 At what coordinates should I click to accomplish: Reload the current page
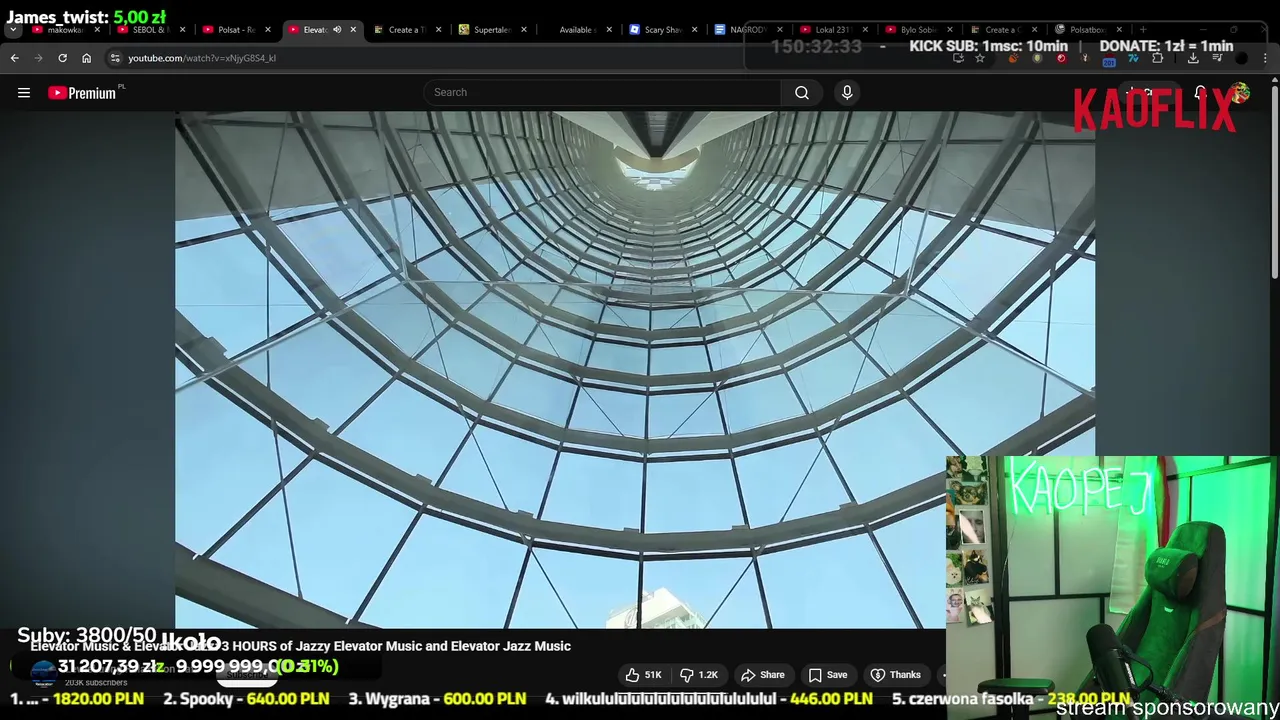pos(62,58)
